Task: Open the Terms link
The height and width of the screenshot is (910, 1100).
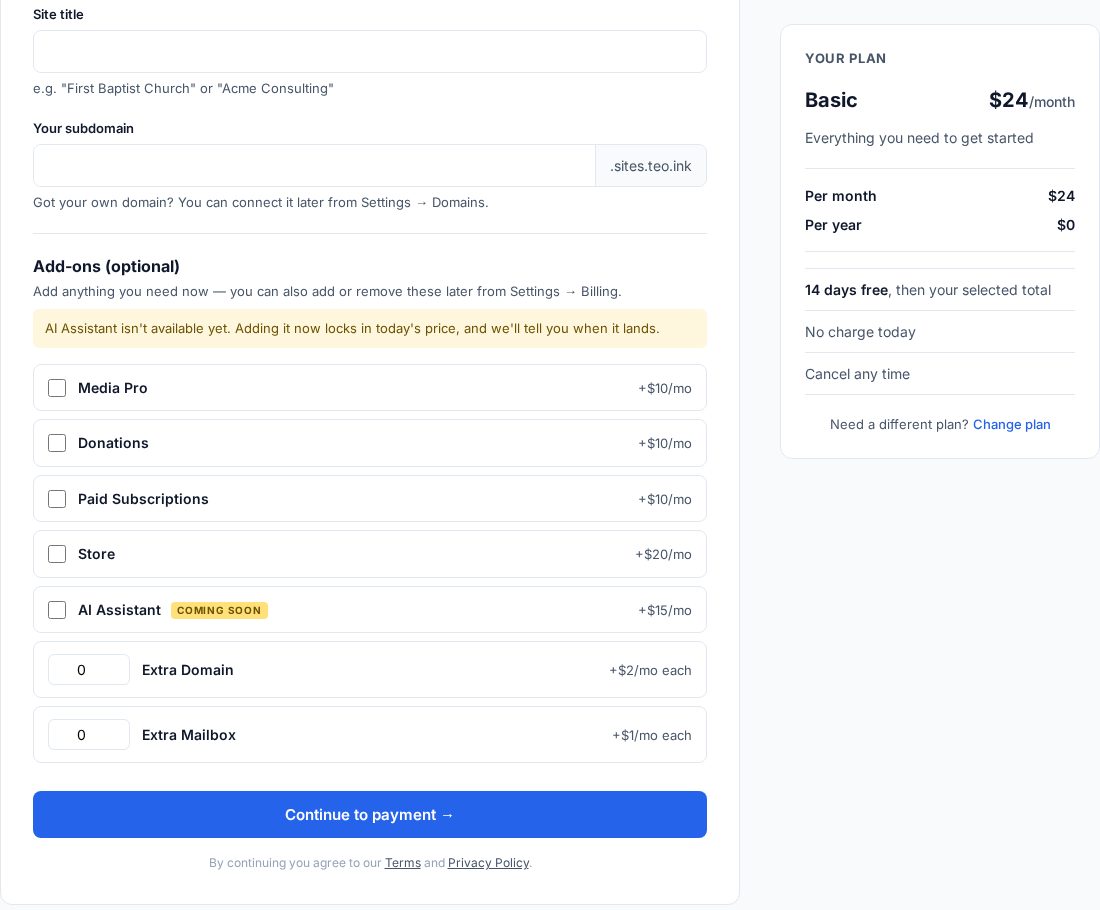Action: point(403,862)
